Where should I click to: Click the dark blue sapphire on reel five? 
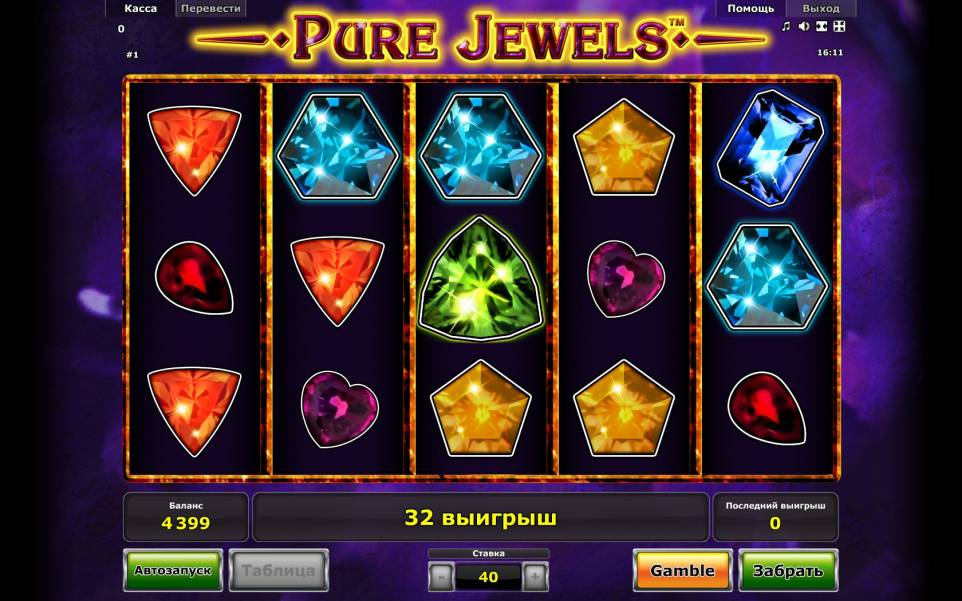(769, 148)
